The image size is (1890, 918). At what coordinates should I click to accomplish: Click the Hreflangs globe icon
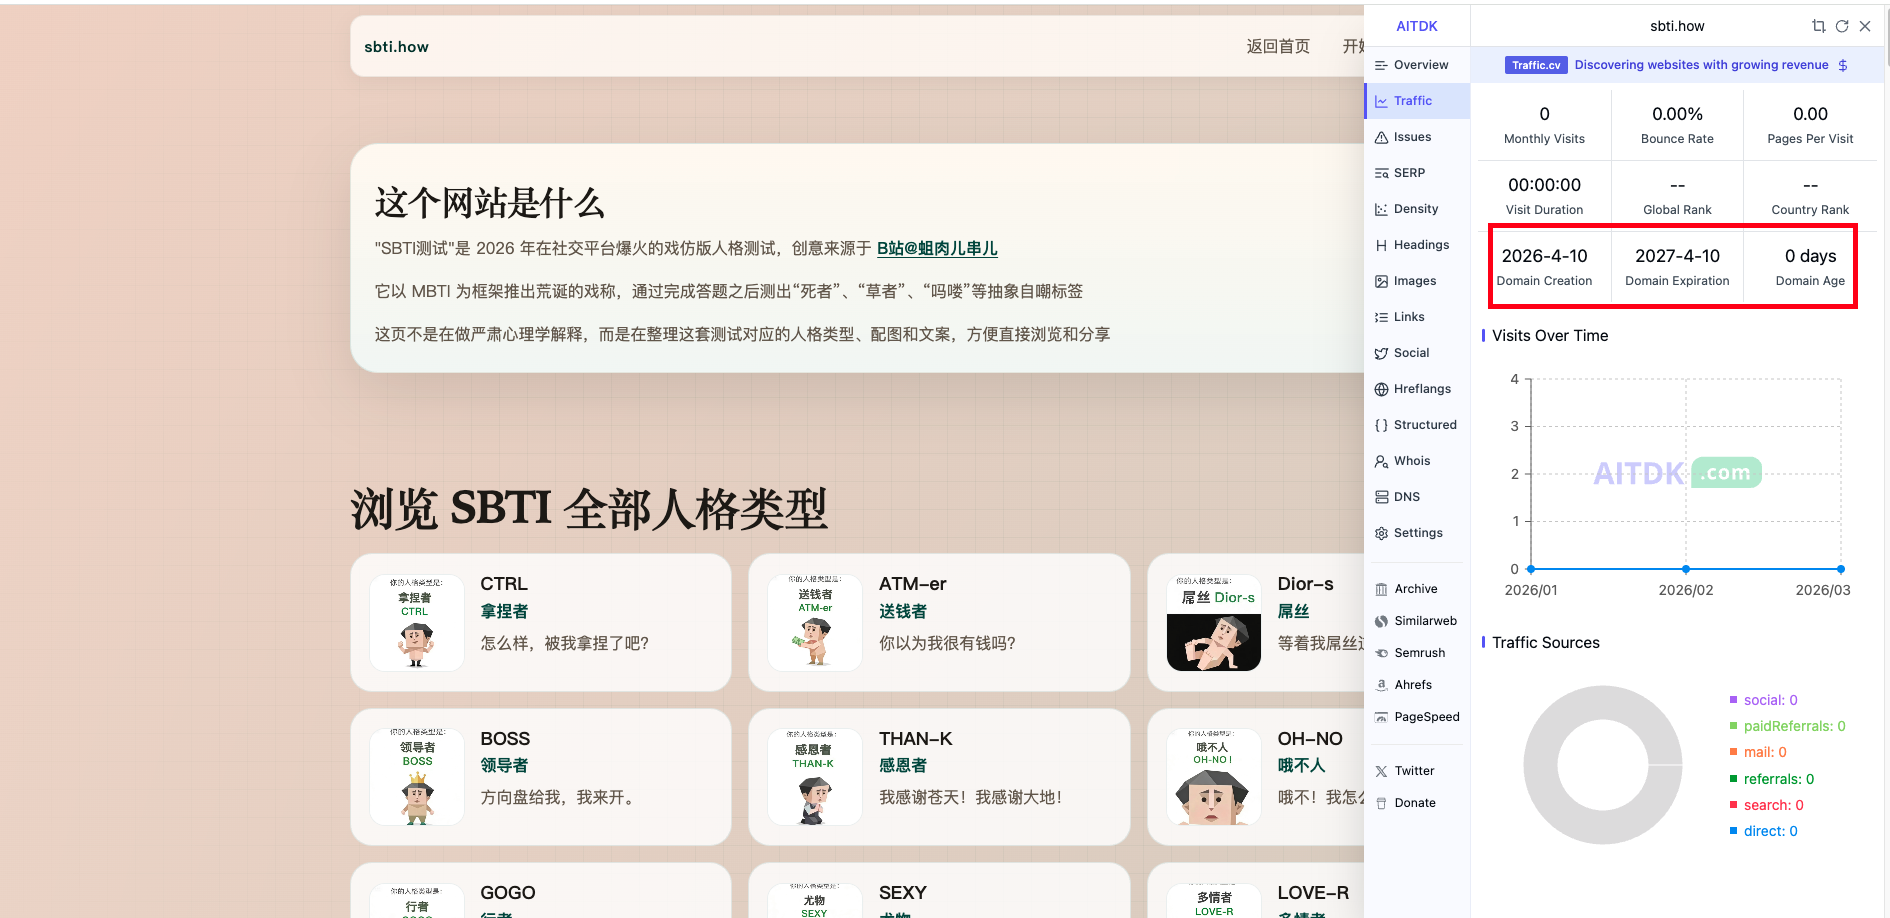(x=1381, y=389)
